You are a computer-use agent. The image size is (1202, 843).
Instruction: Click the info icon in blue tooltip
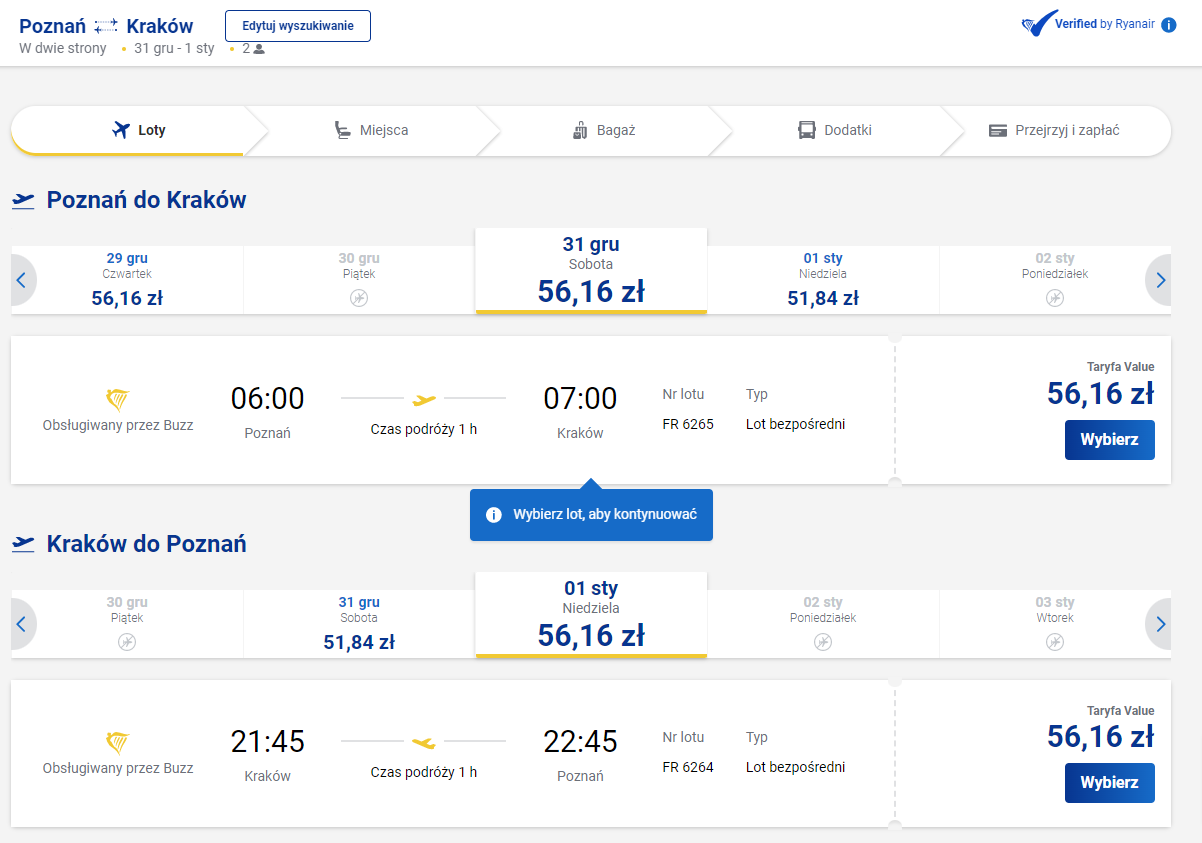coord(493,515)
